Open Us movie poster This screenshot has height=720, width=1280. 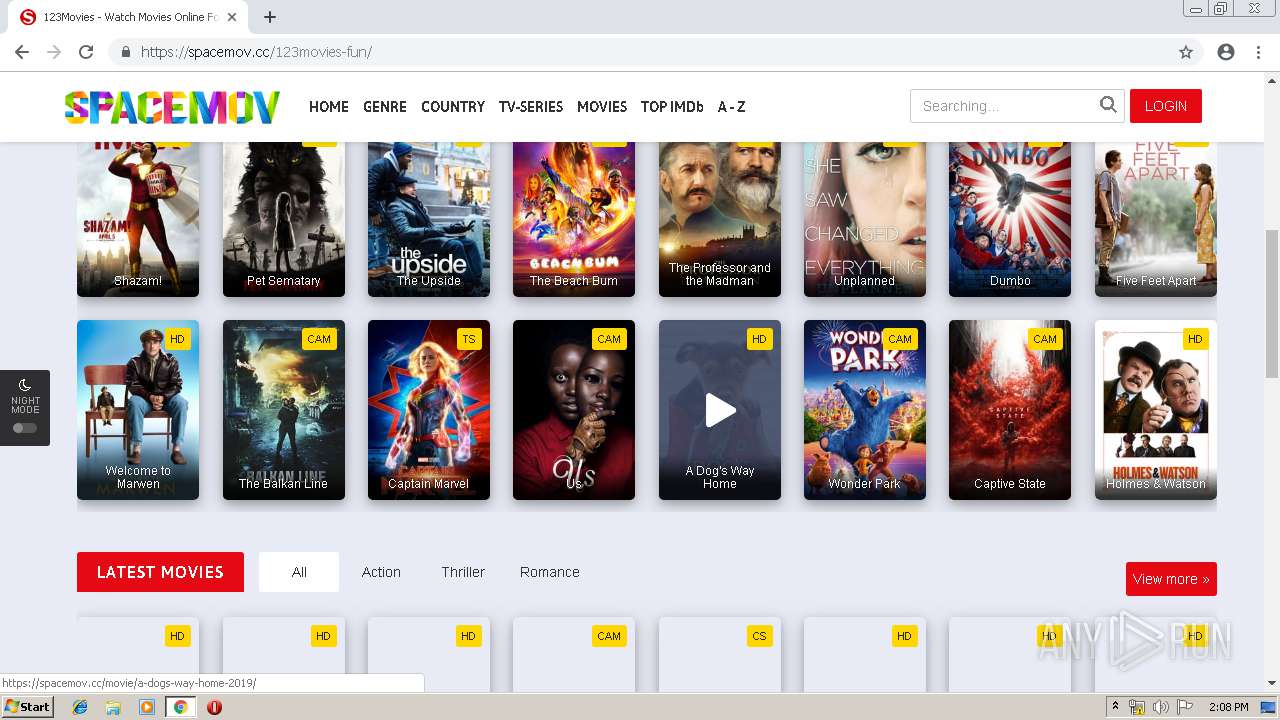pos(574,410)
